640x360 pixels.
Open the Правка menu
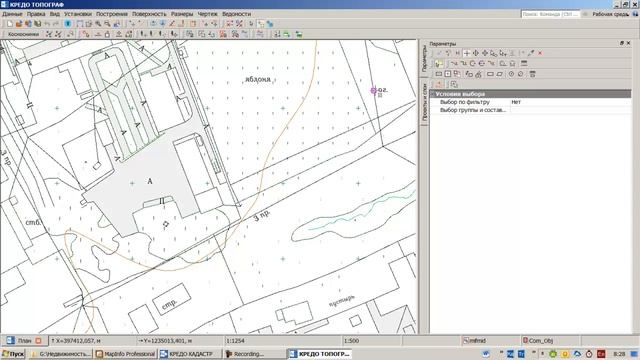coord(36,14)
